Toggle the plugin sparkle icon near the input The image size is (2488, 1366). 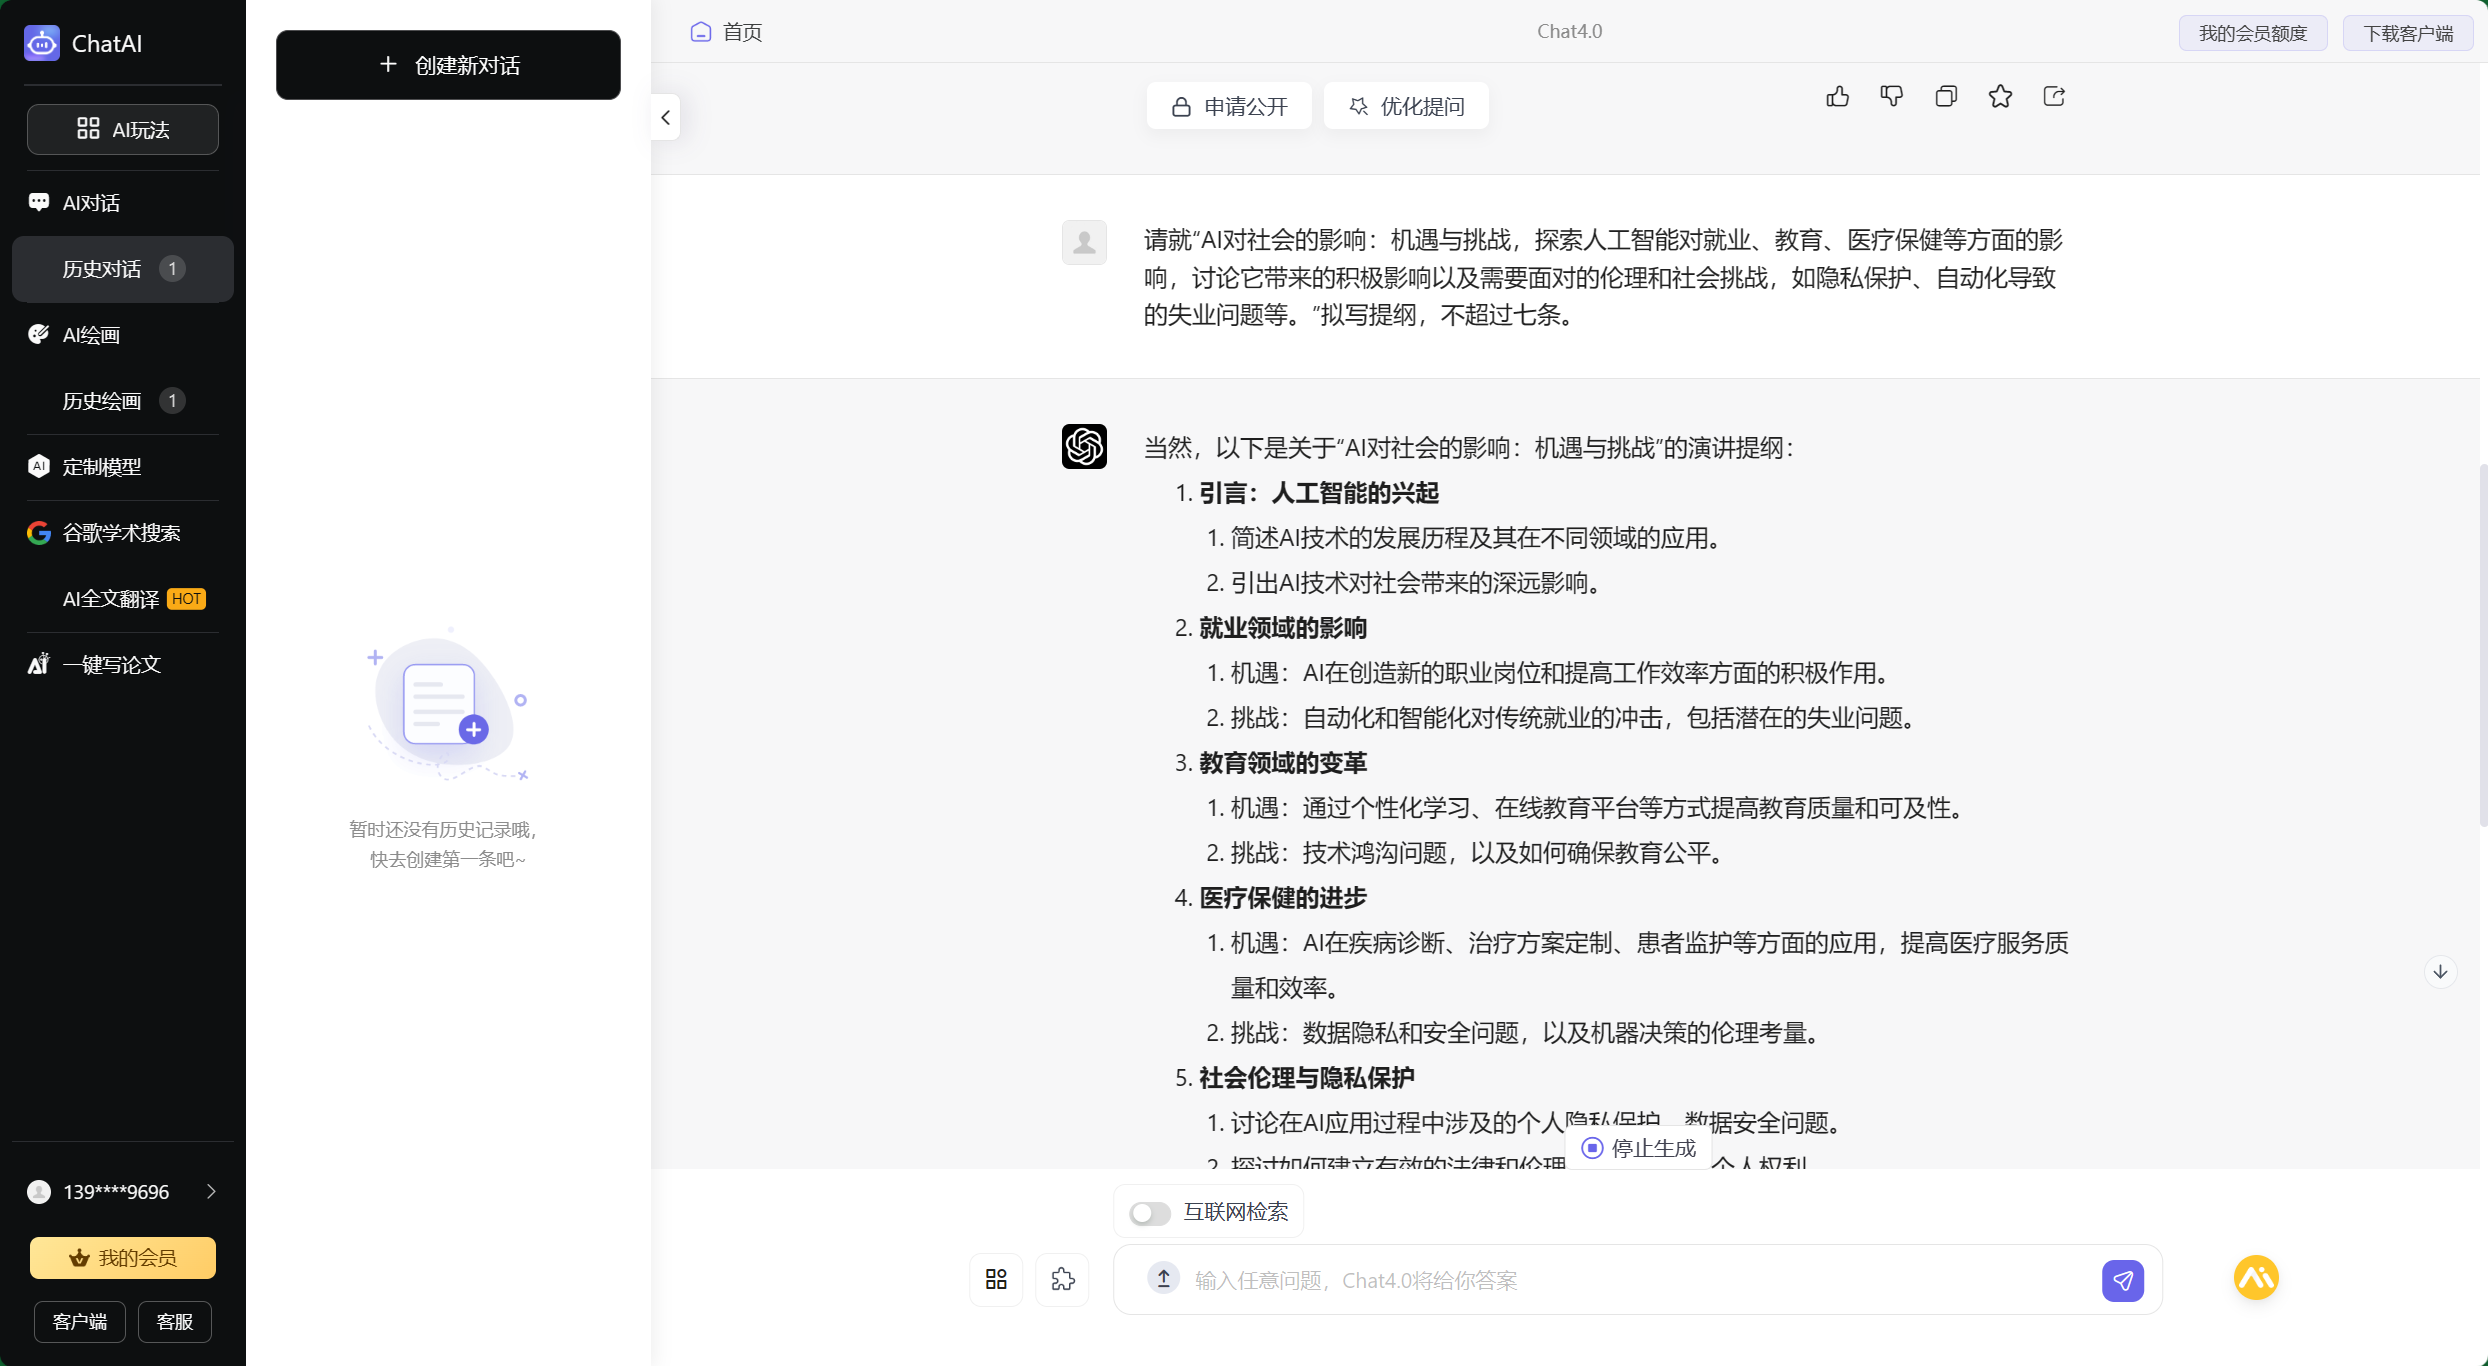click(1062, 1279)
